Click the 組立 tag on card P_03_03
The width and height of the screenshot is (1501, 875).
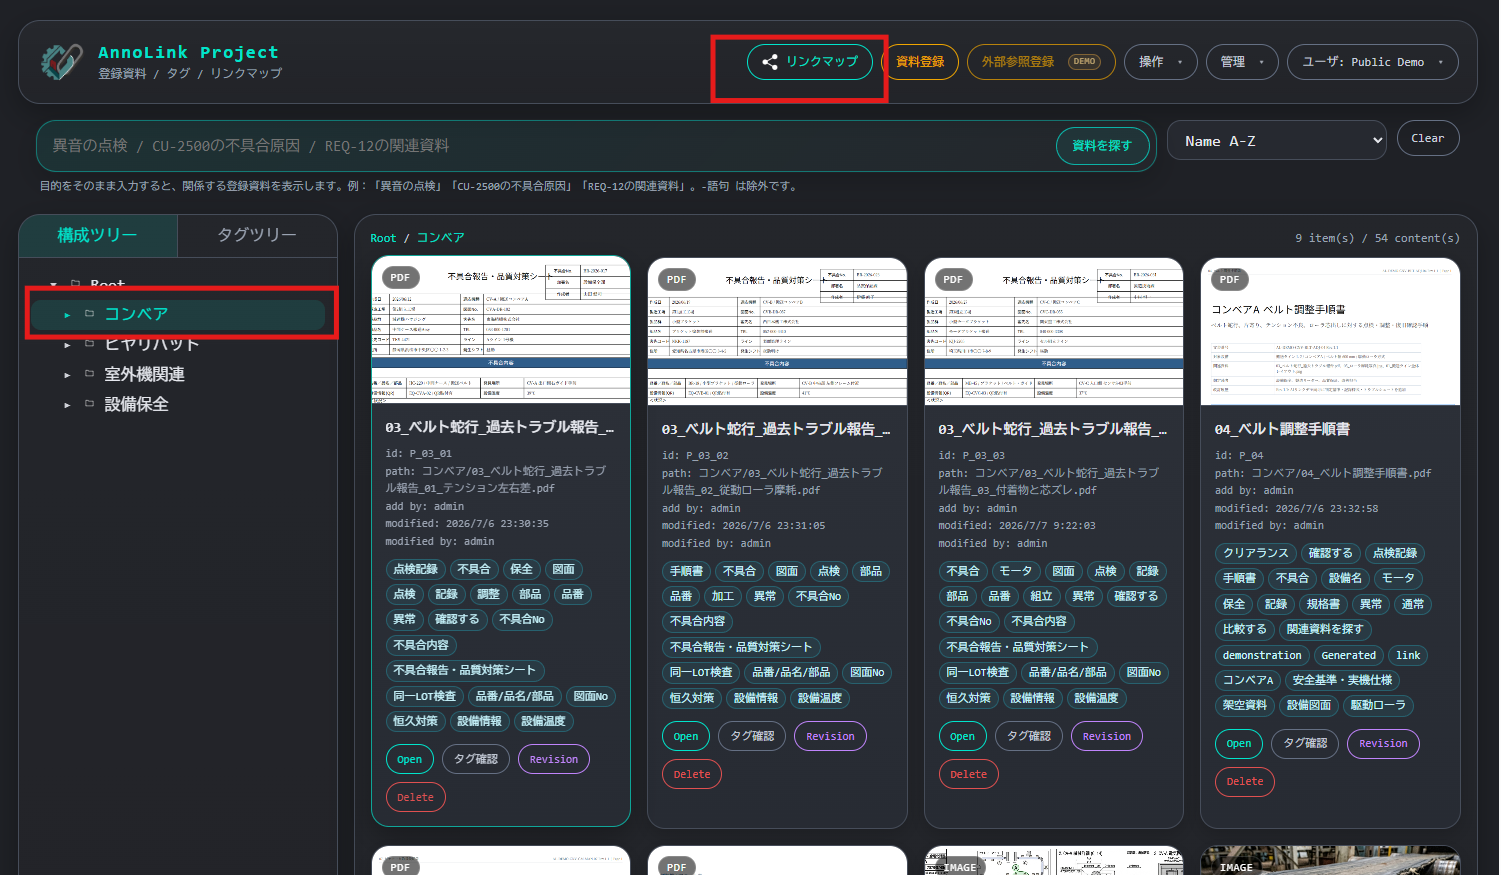tap(1041, 597)
